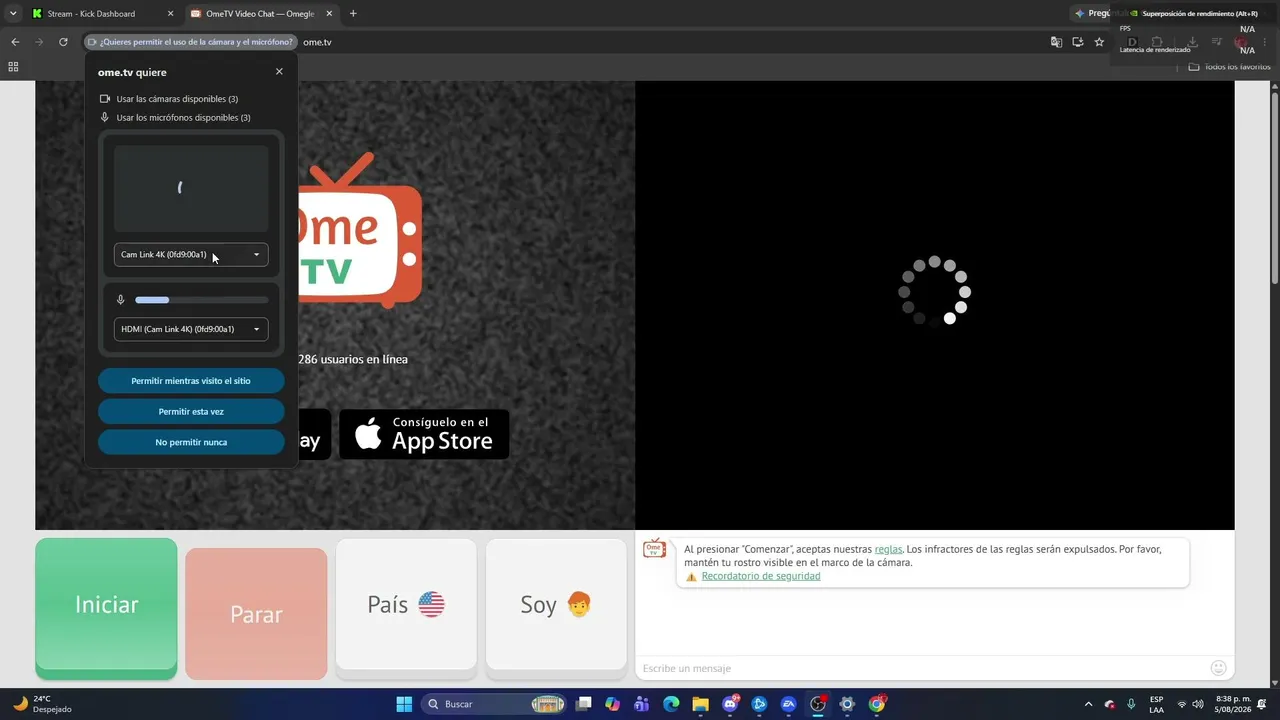Open a new browser tab
This screenshot has width=1280, height=720.
click(x=353, y=14)
